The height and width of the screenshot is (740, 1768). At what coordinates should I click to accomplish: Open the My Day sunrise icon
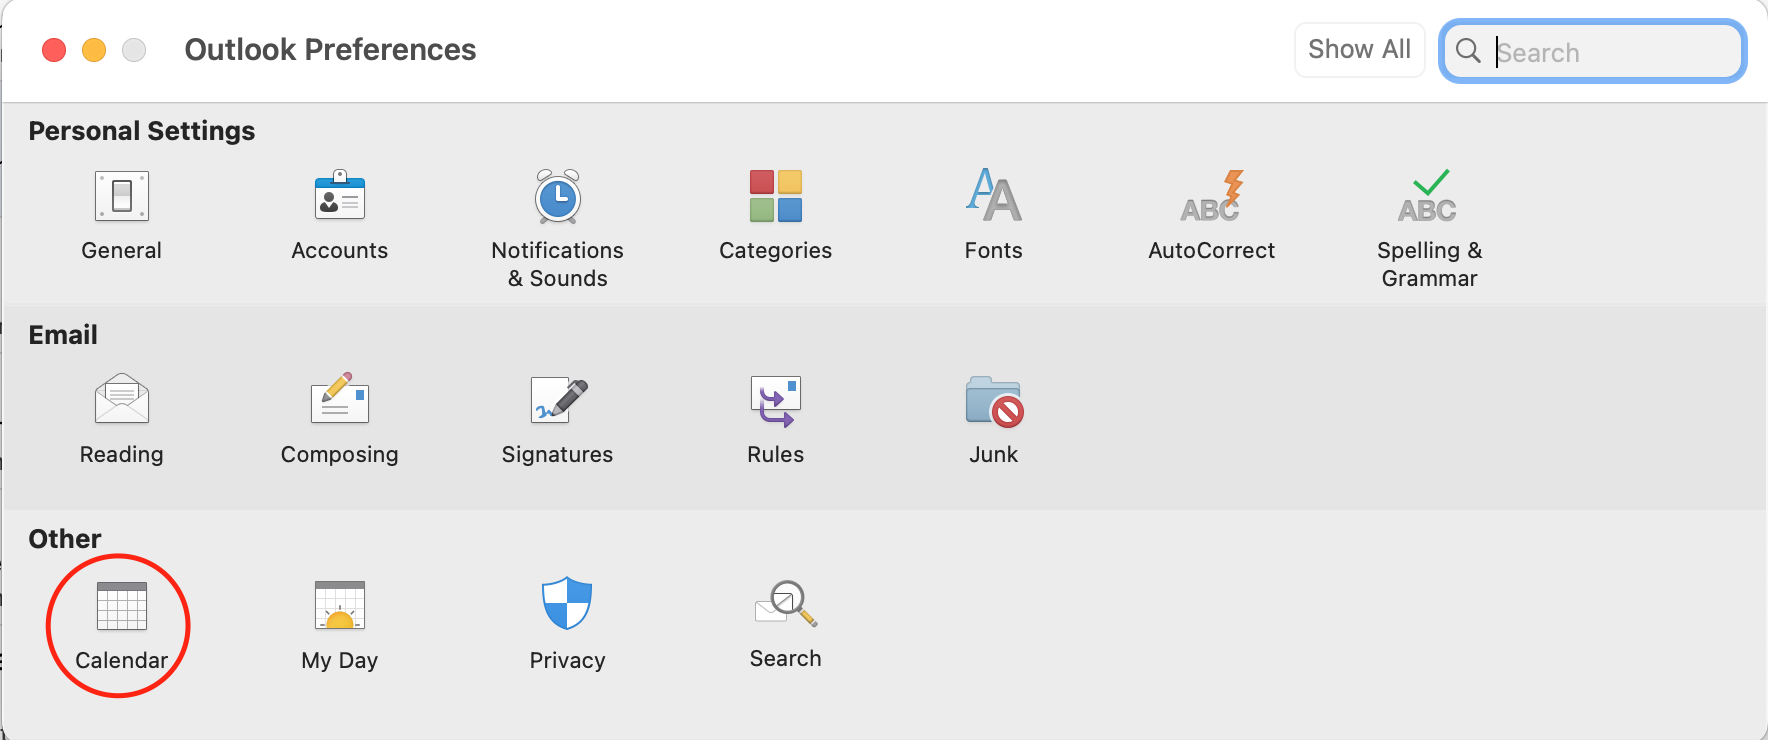click(x=340, y=605)
